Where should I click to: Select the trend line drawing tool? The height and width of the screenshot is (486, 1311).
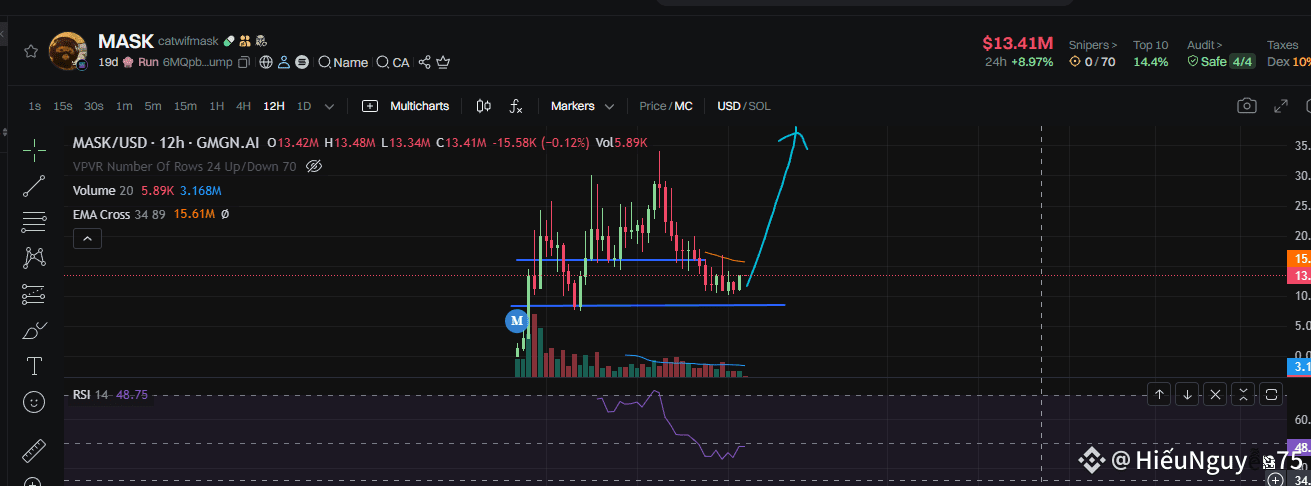point(34,185)
